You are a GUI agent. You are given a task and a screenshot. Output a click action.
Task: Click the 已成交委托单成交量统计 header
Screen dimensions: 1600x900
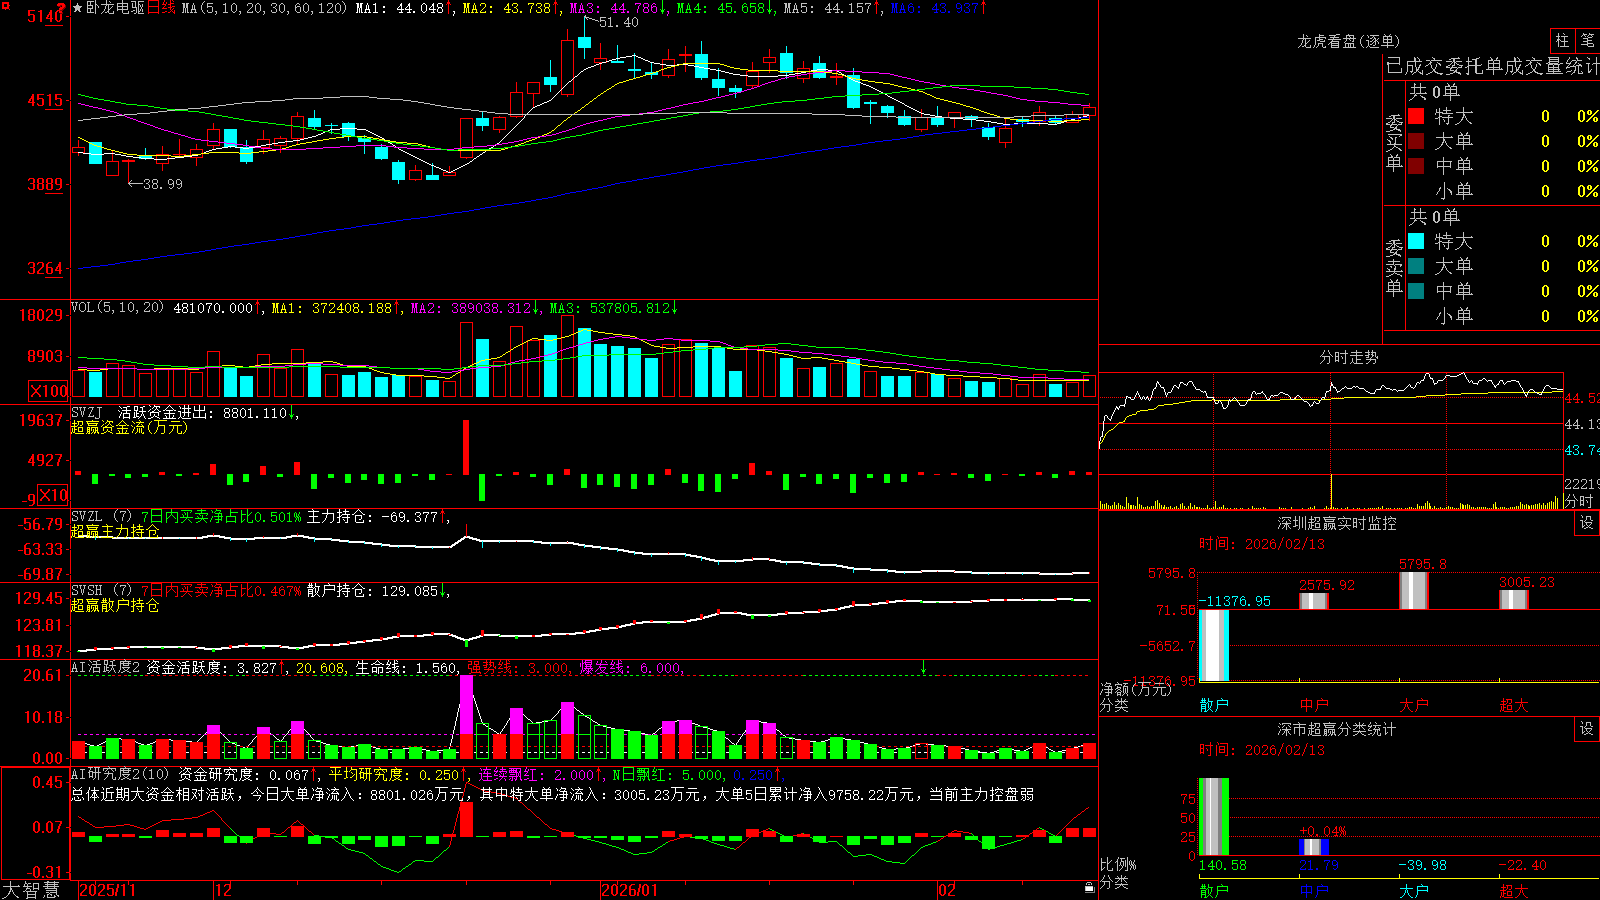[1492, 66]
